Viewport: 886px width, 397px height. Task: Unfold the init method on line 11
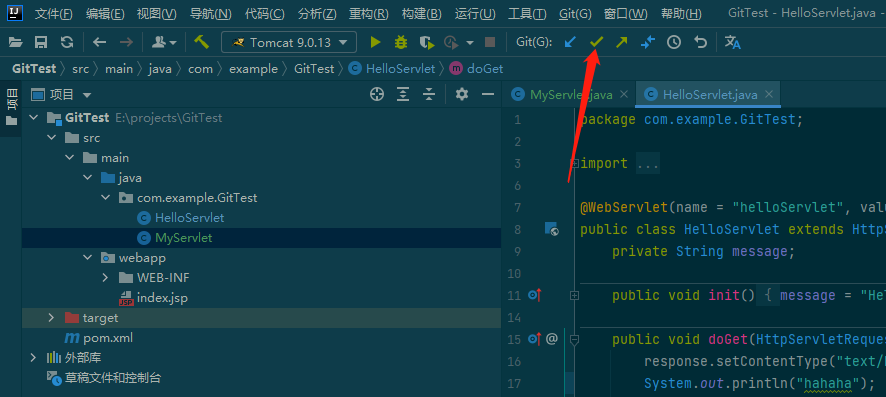point(575,295)
